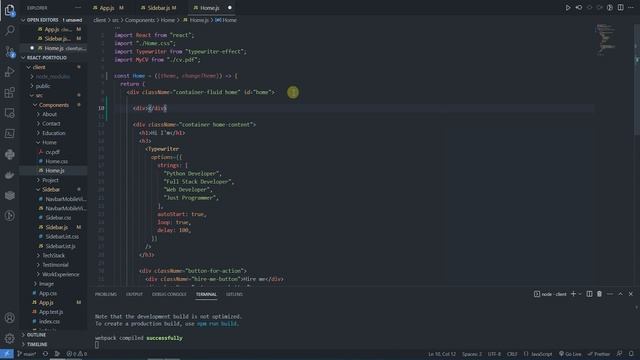Click line number 10 in the gutter
The image size is (640, 360).
101,108
